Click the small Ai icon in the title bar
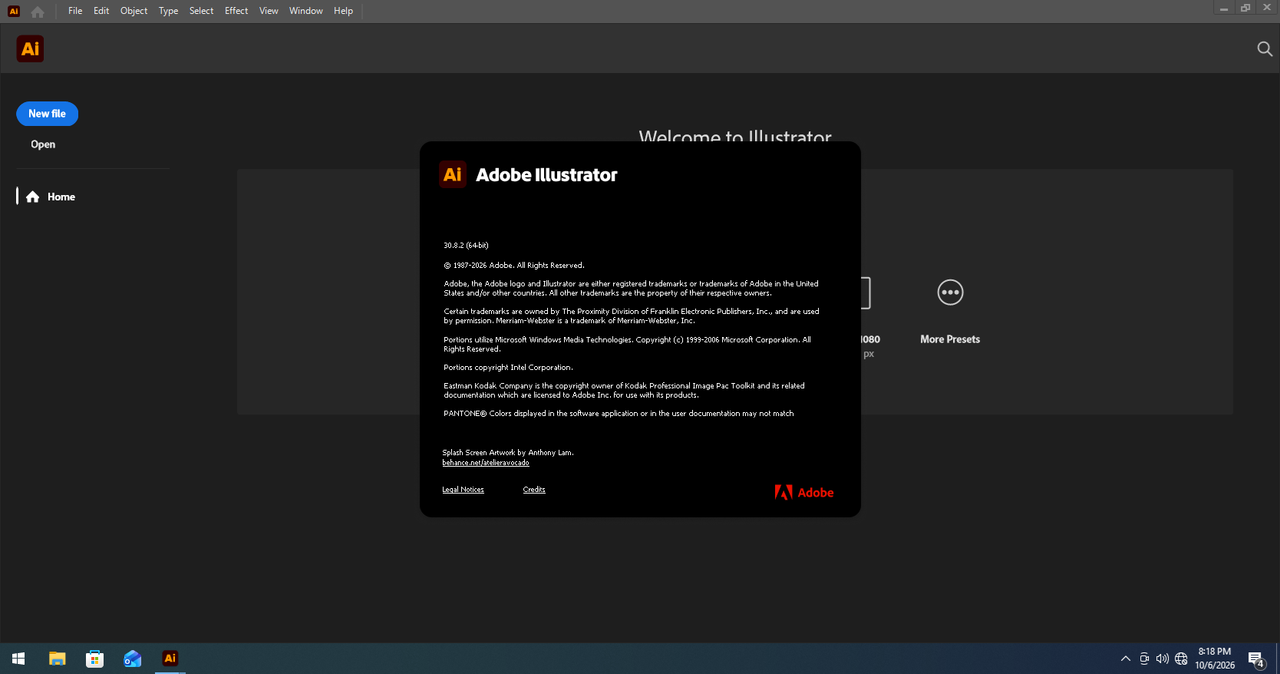 (13, 11)
